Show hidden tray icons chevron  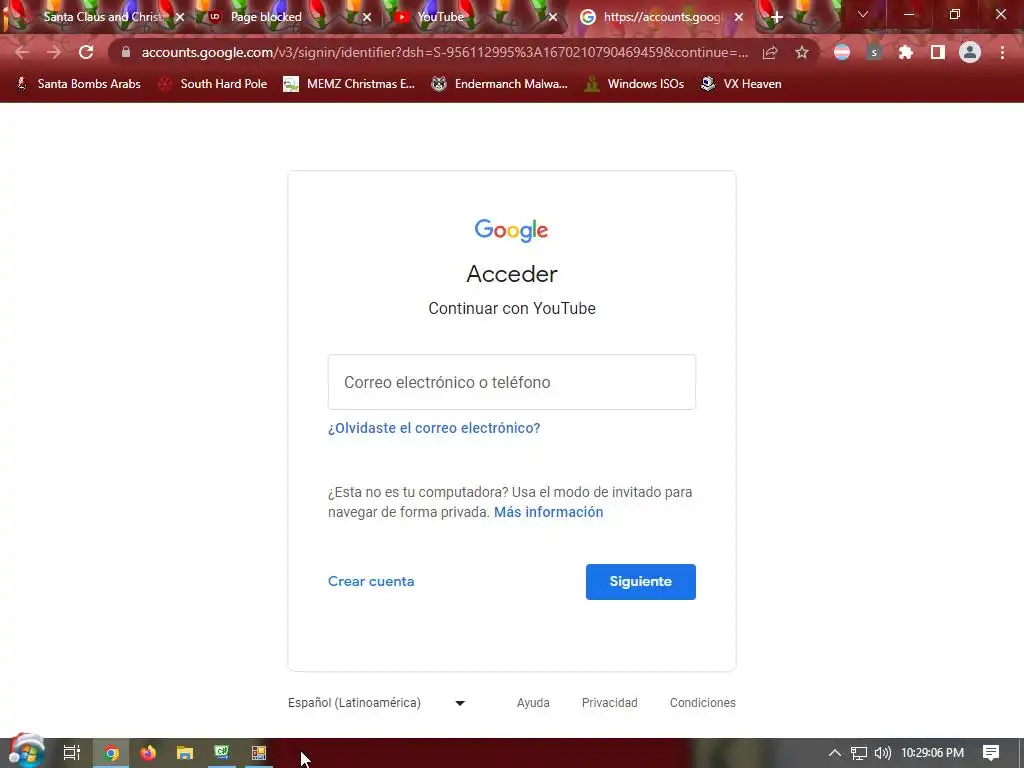click(x=835, y=753)
